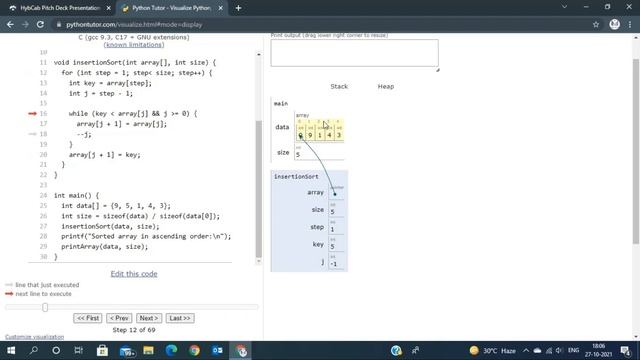Open the Windows Start menu
The width and height of the screenshot is (640, 360).
click(11, 351)
